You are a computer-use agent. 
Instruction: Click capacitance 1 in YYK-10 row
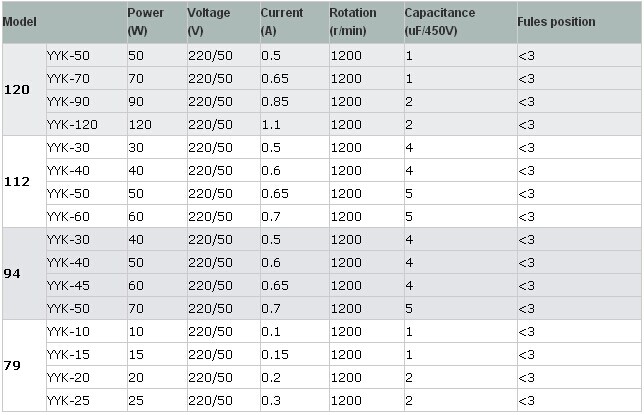coord(409,332)
